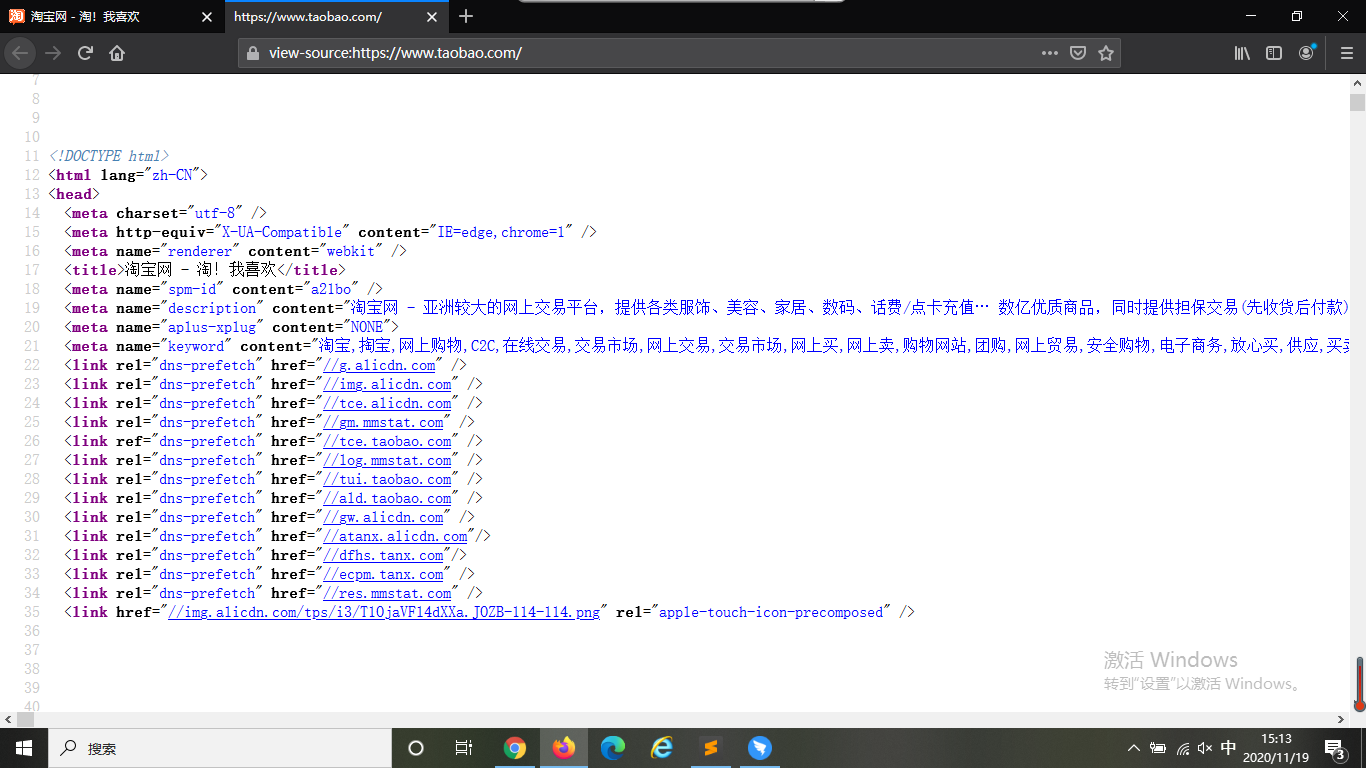Open link //ecpm.tanx.com

(x=383, y=575)
